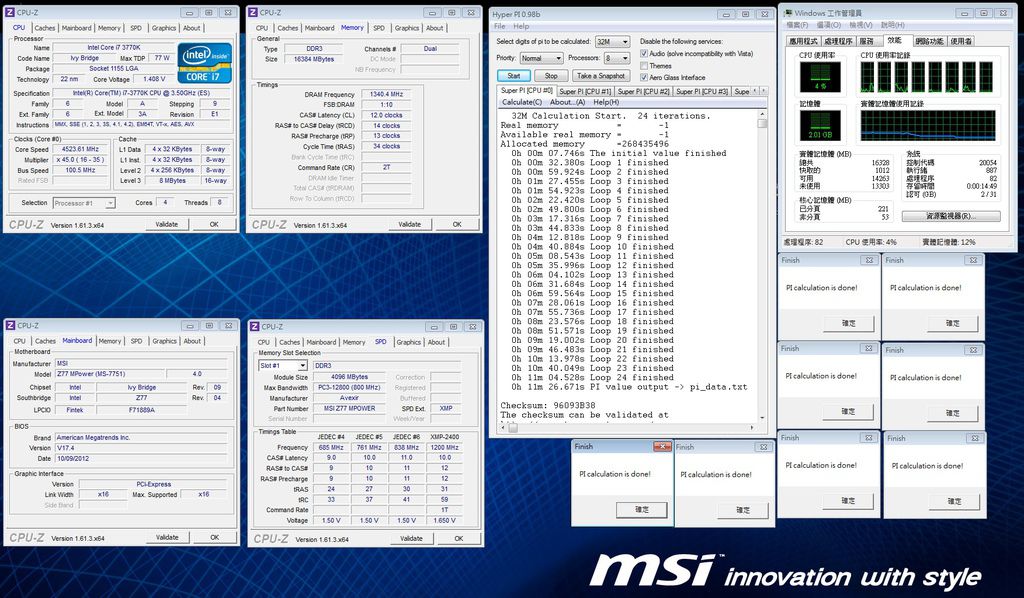Switch to the 網路功能 tab in Task Manager
This screenshot has height=598, width=1024.
point(929,41)
